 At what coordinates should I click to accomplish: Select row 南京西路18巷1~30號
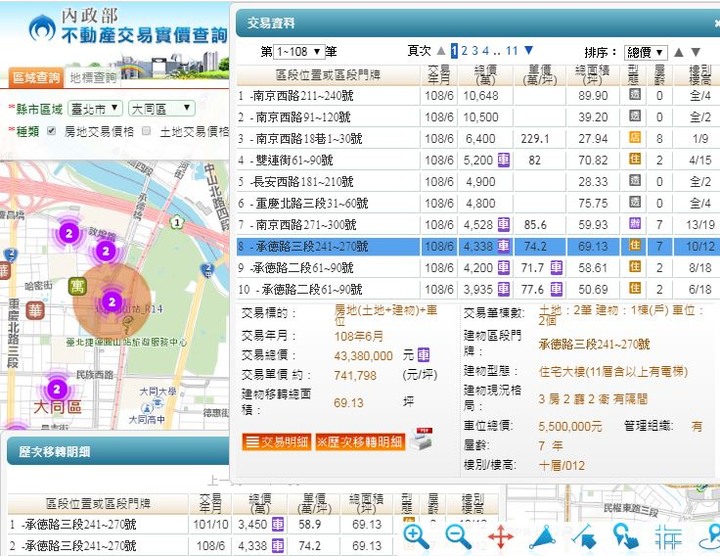(x=477, y=139)
